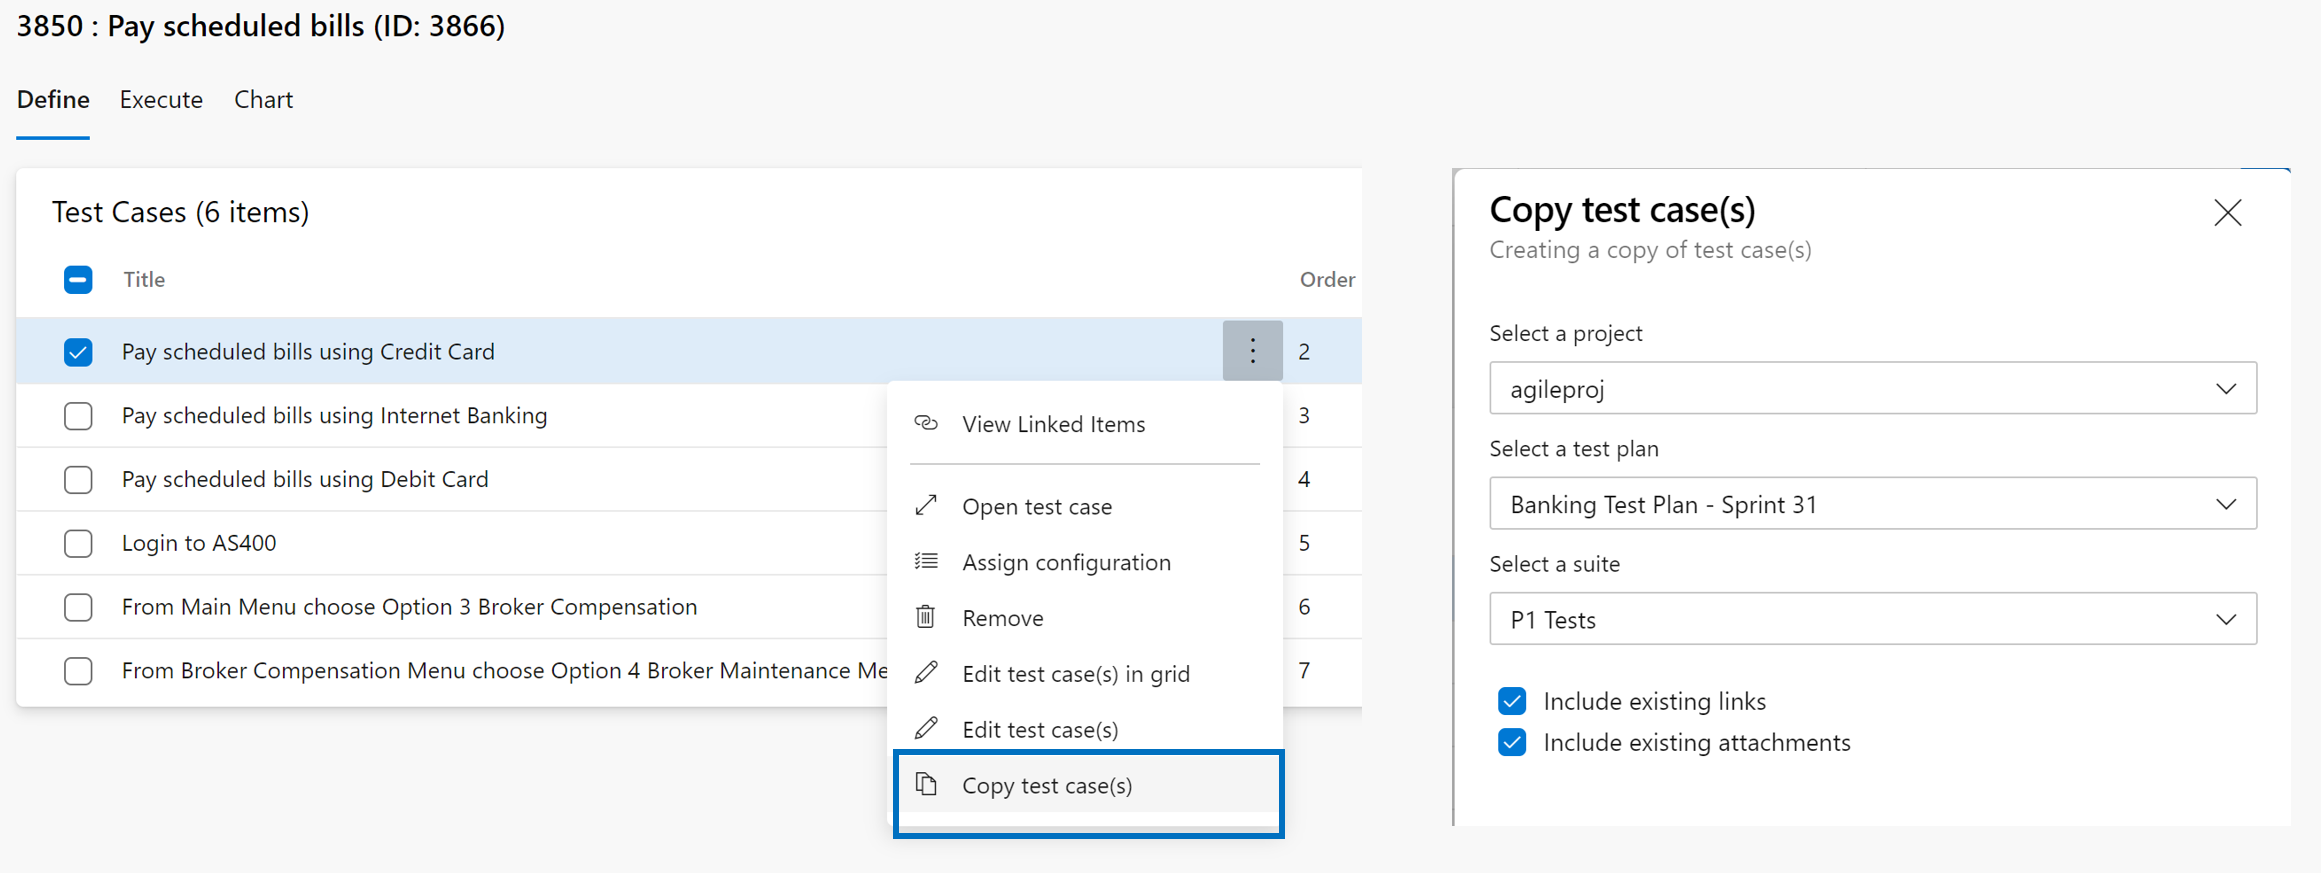Screen dimensions: 2321x873
Task: Uncheck Pay scheduled bills using Credit Card
Action: coord(78,352)
